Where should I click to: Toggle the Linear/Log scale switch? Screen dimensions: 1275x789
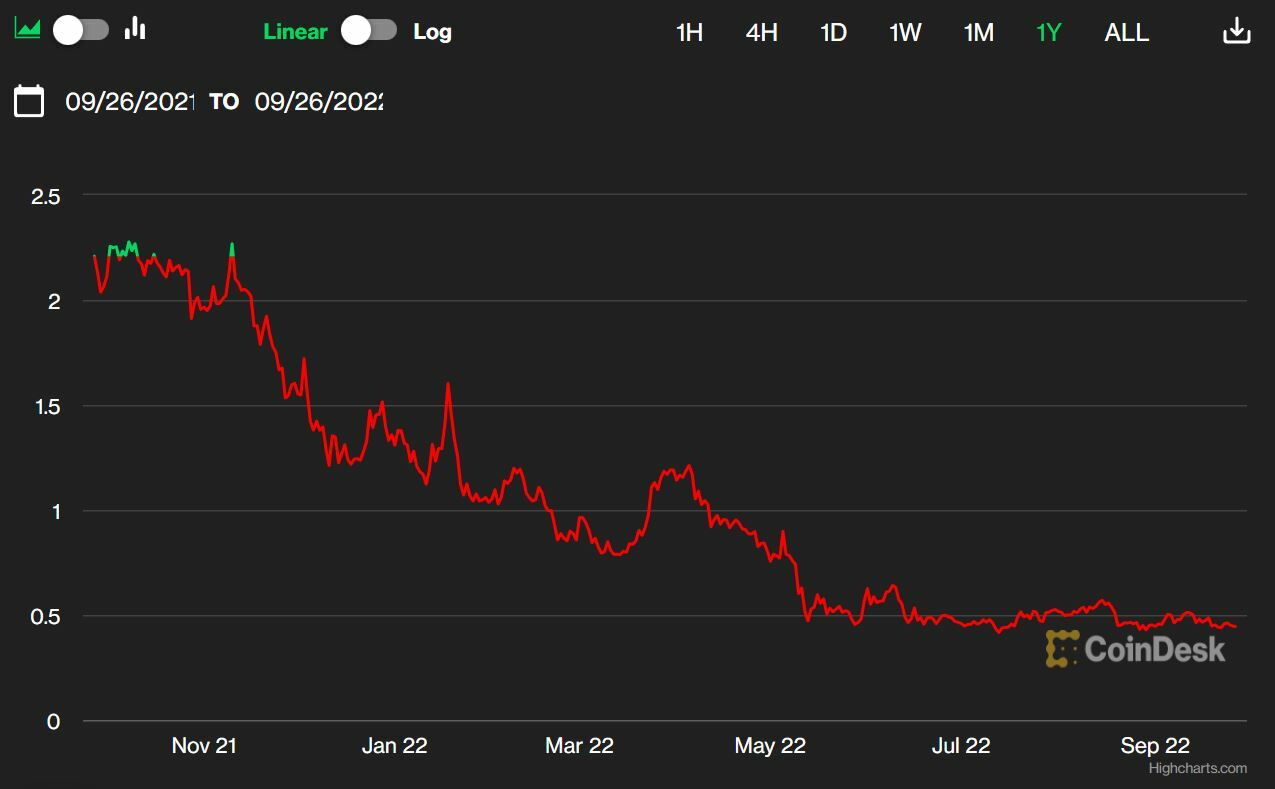coord(369,31)
